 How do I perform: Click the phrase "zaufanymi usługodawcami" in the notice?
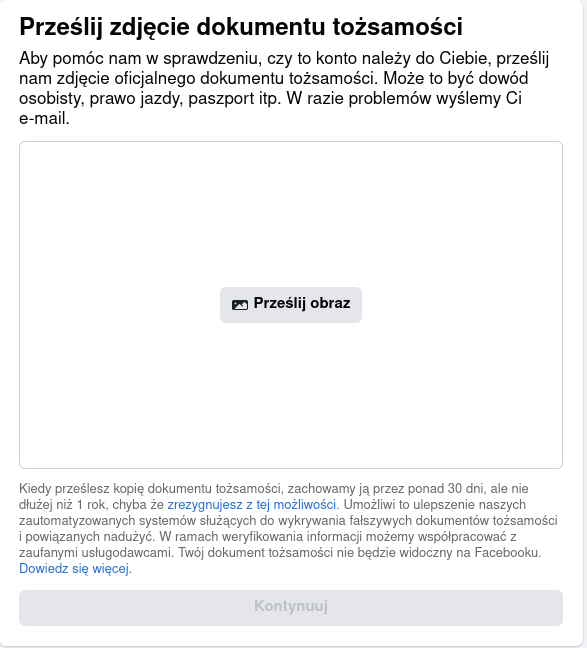pos(97,553)
